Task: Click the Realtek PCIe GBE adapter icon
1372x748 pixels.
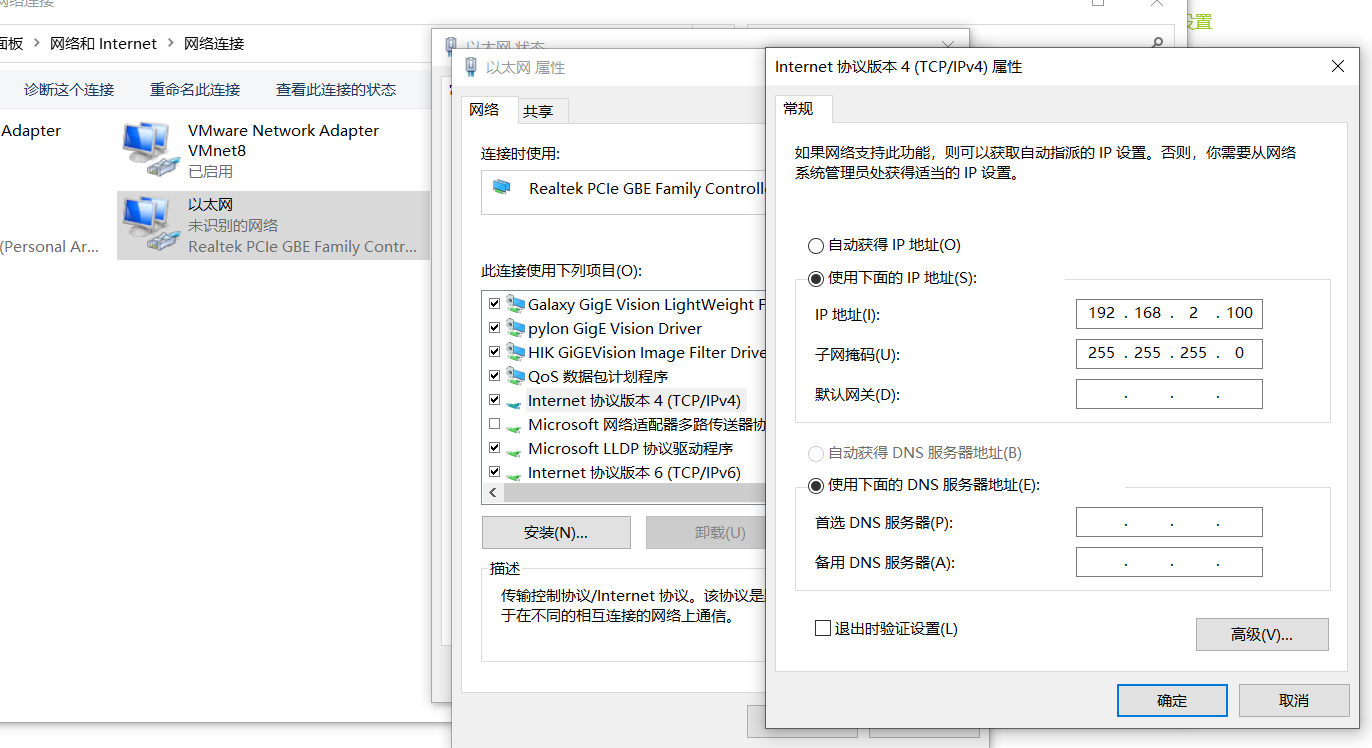Action: pos(502,187)
